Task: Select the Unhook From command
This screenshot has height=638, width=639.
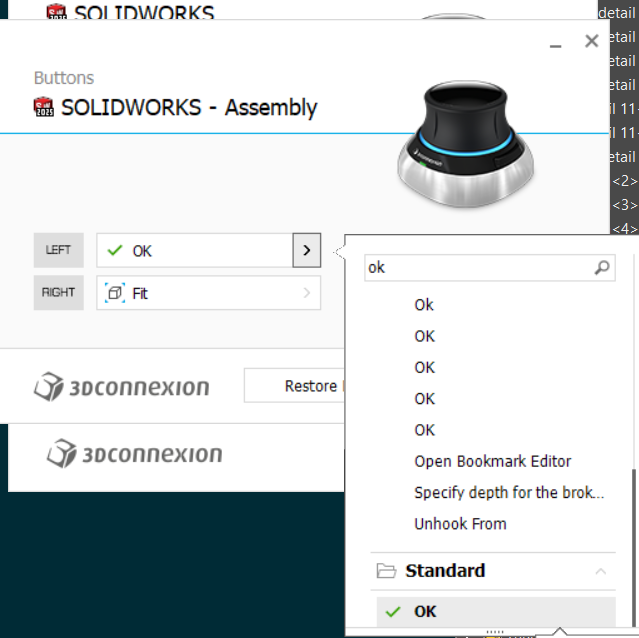Action: point(460,523)
